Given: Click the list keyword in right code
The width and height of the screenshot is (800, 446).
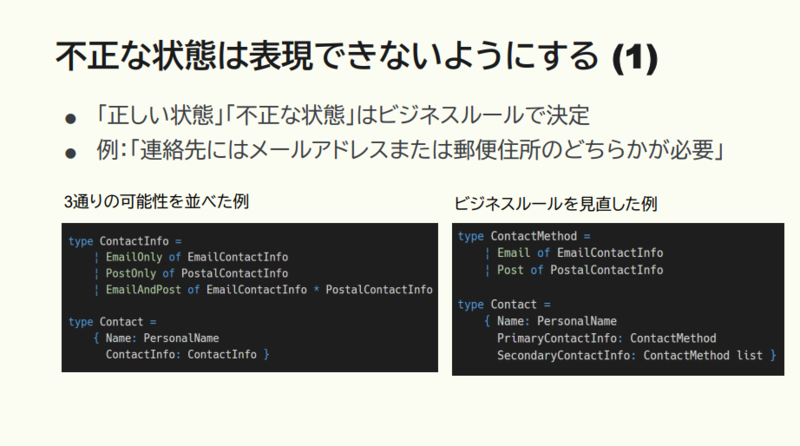Looking at the screenshot, I should coord(749,356).
